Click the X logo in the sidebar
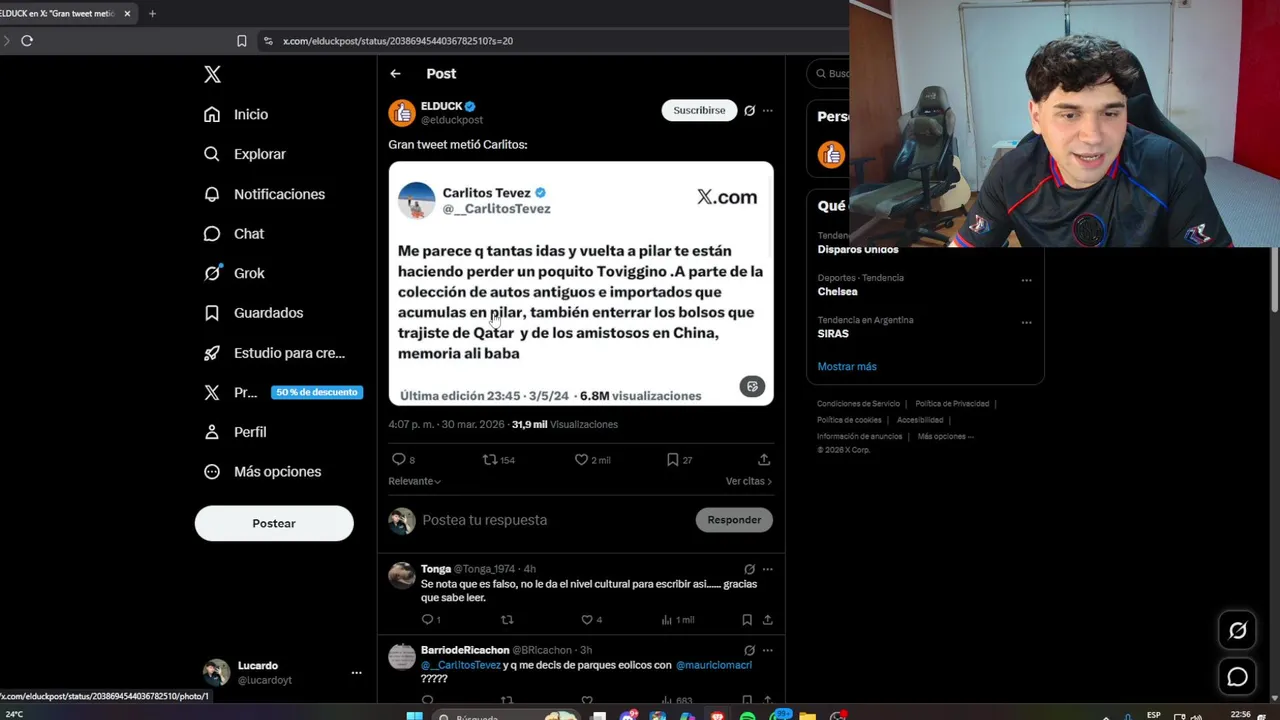 [212, 74]
